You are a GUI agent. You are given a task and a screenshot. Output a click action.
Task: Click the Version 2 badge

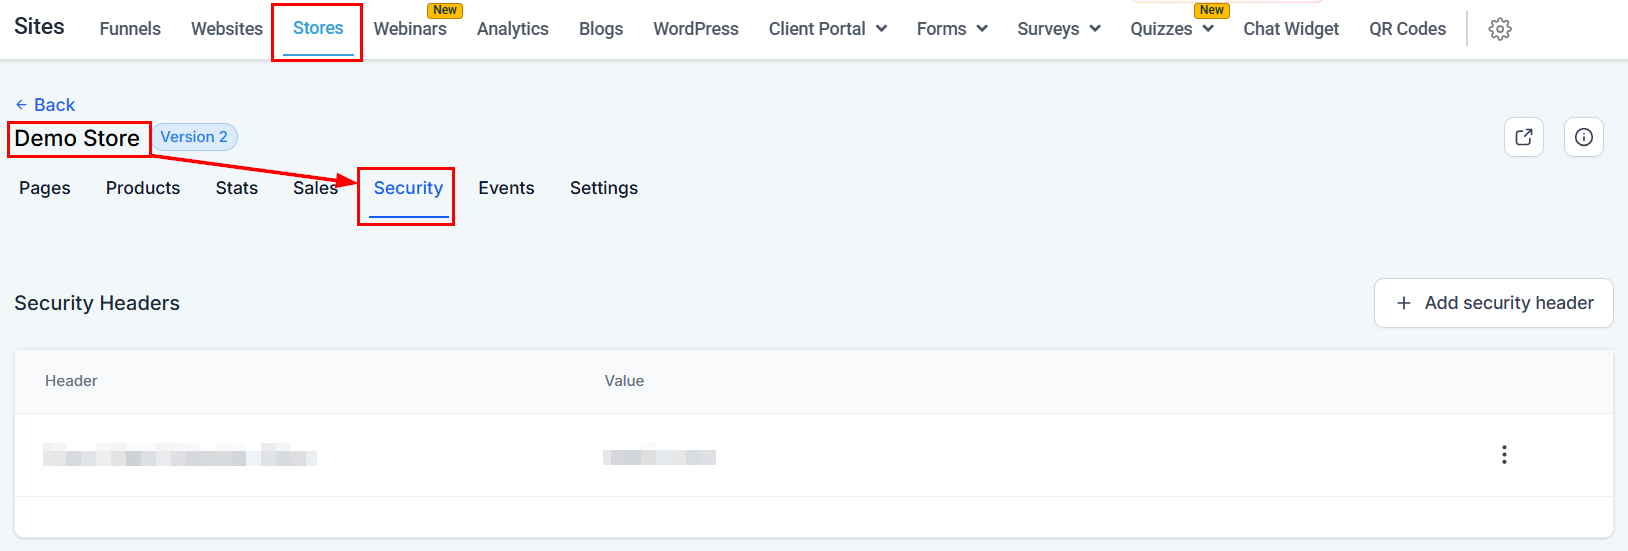point(194,137)
